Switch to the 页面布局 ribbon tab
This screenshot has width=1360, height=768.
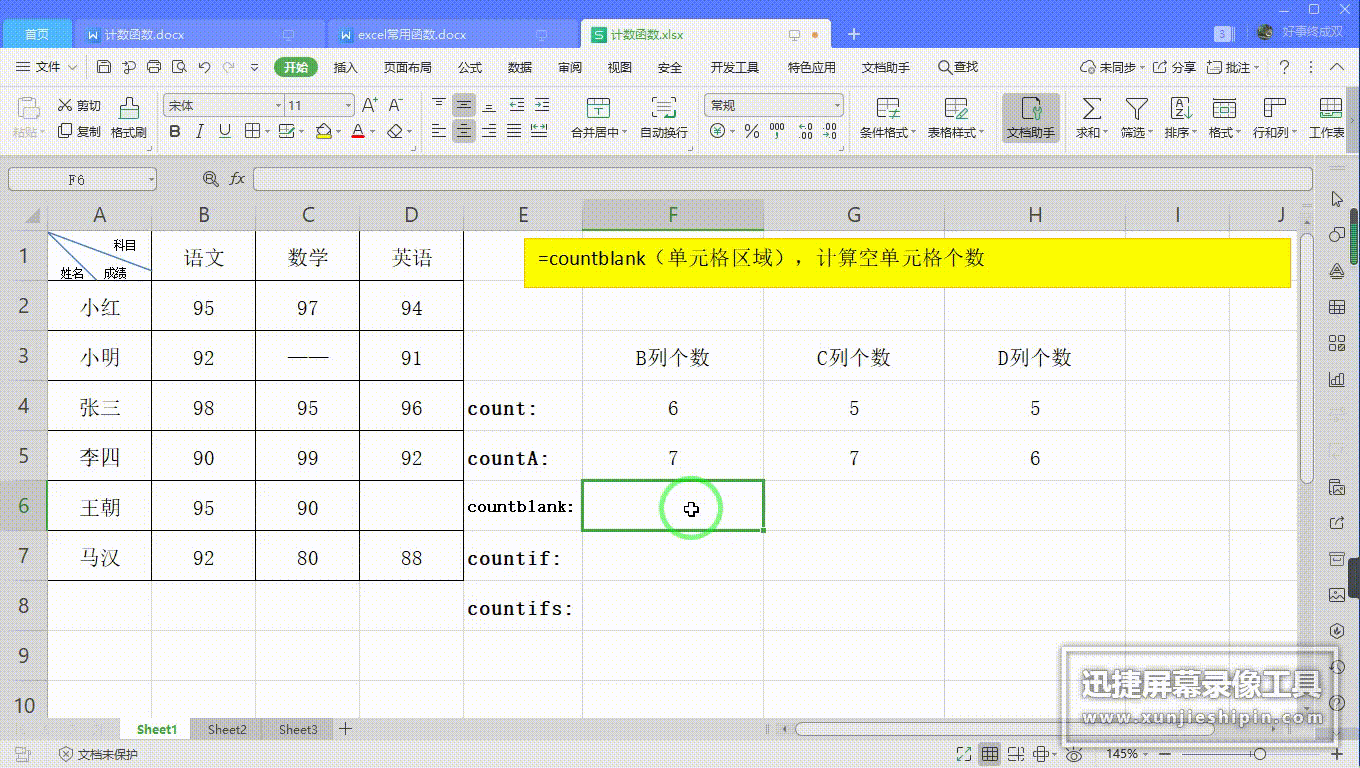tap(408, 67)
